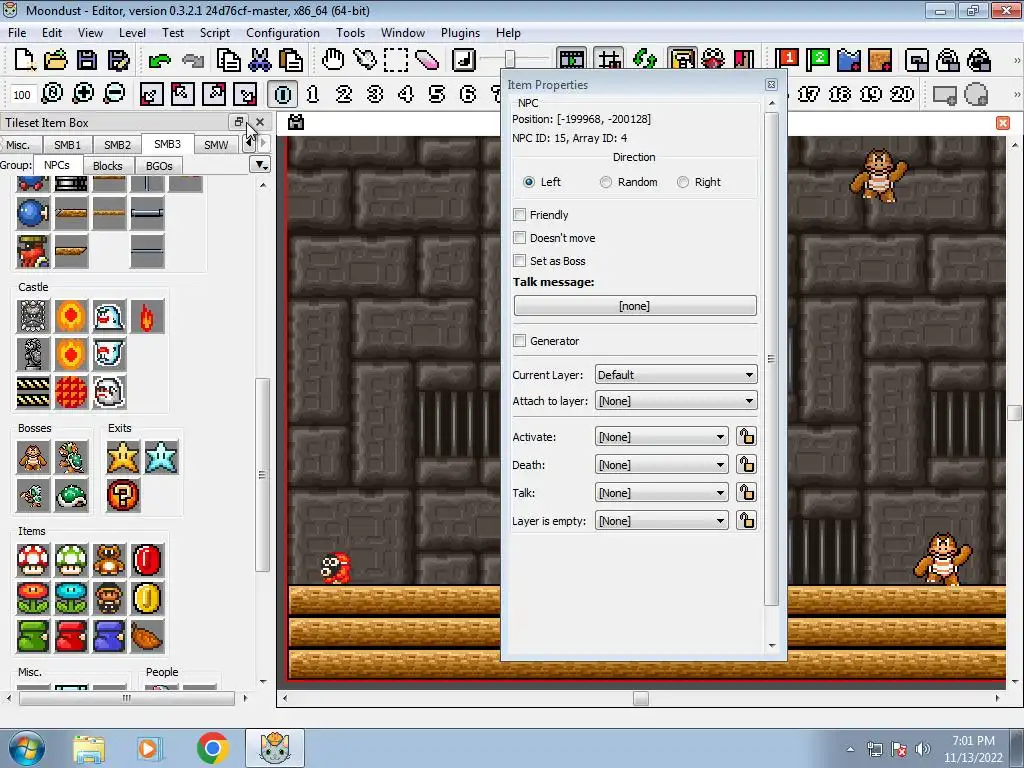The width and height of the screenshot is (1024, 768).
Task: Select the gold coin item
Action: point(147,598)
